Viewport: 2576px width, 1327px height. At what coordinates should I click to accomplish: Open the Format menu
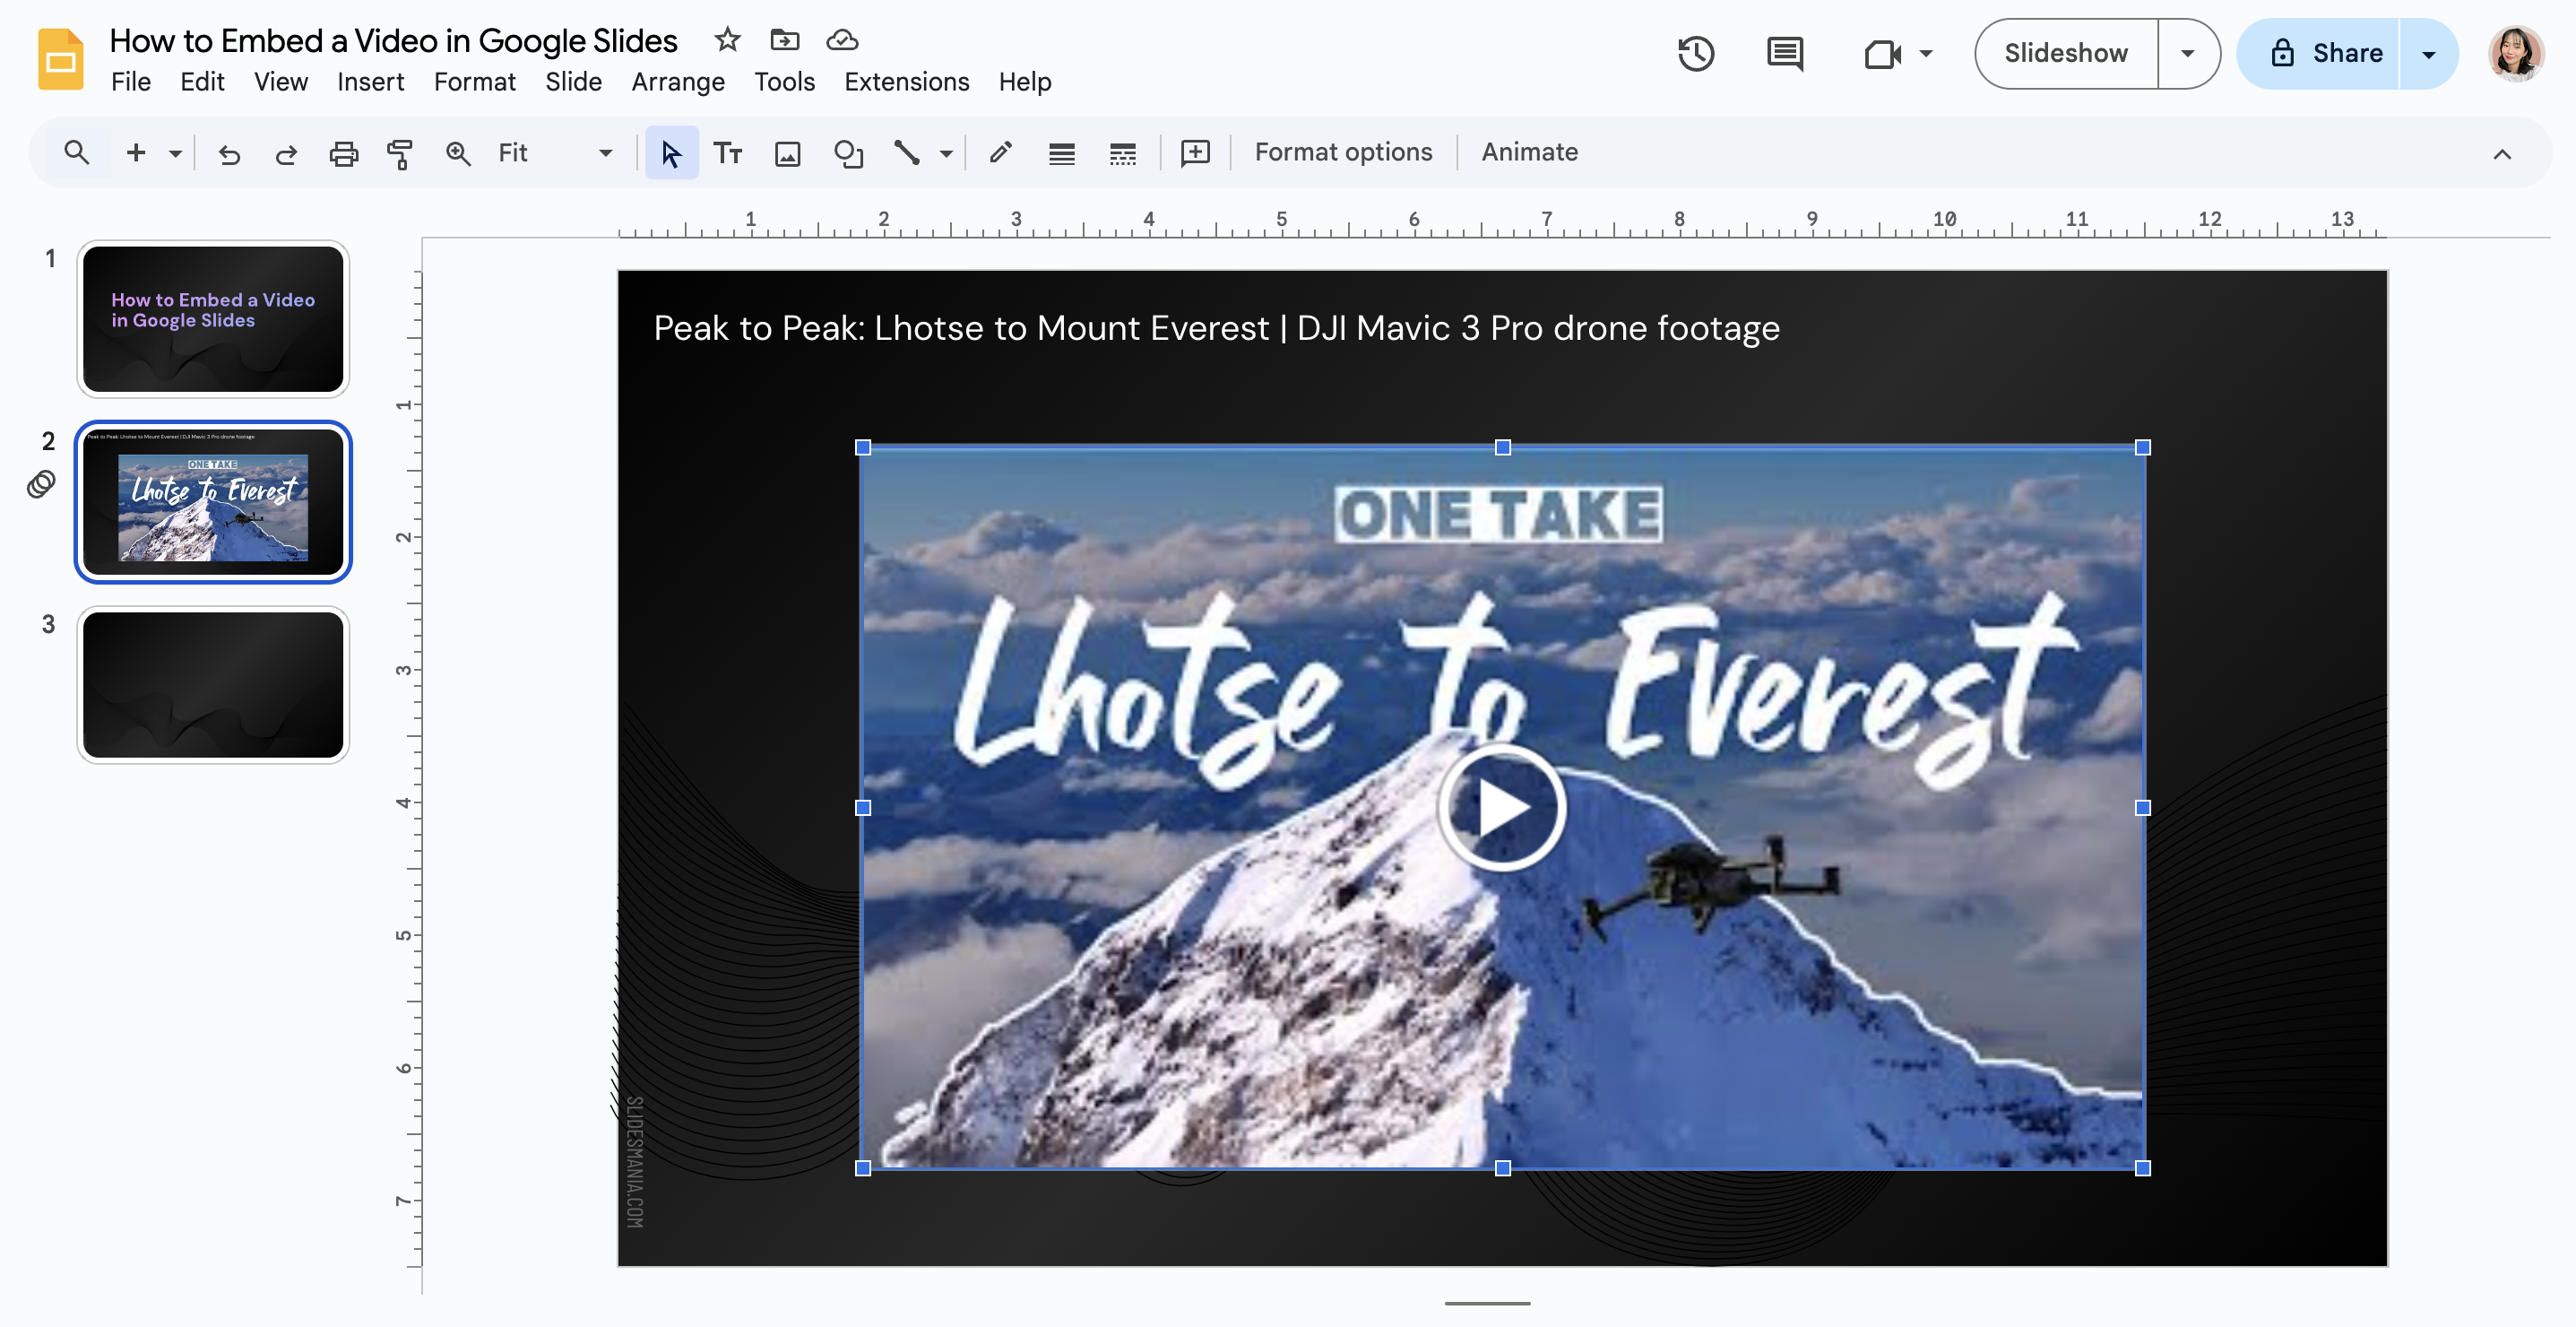click(x=475, y=81)
